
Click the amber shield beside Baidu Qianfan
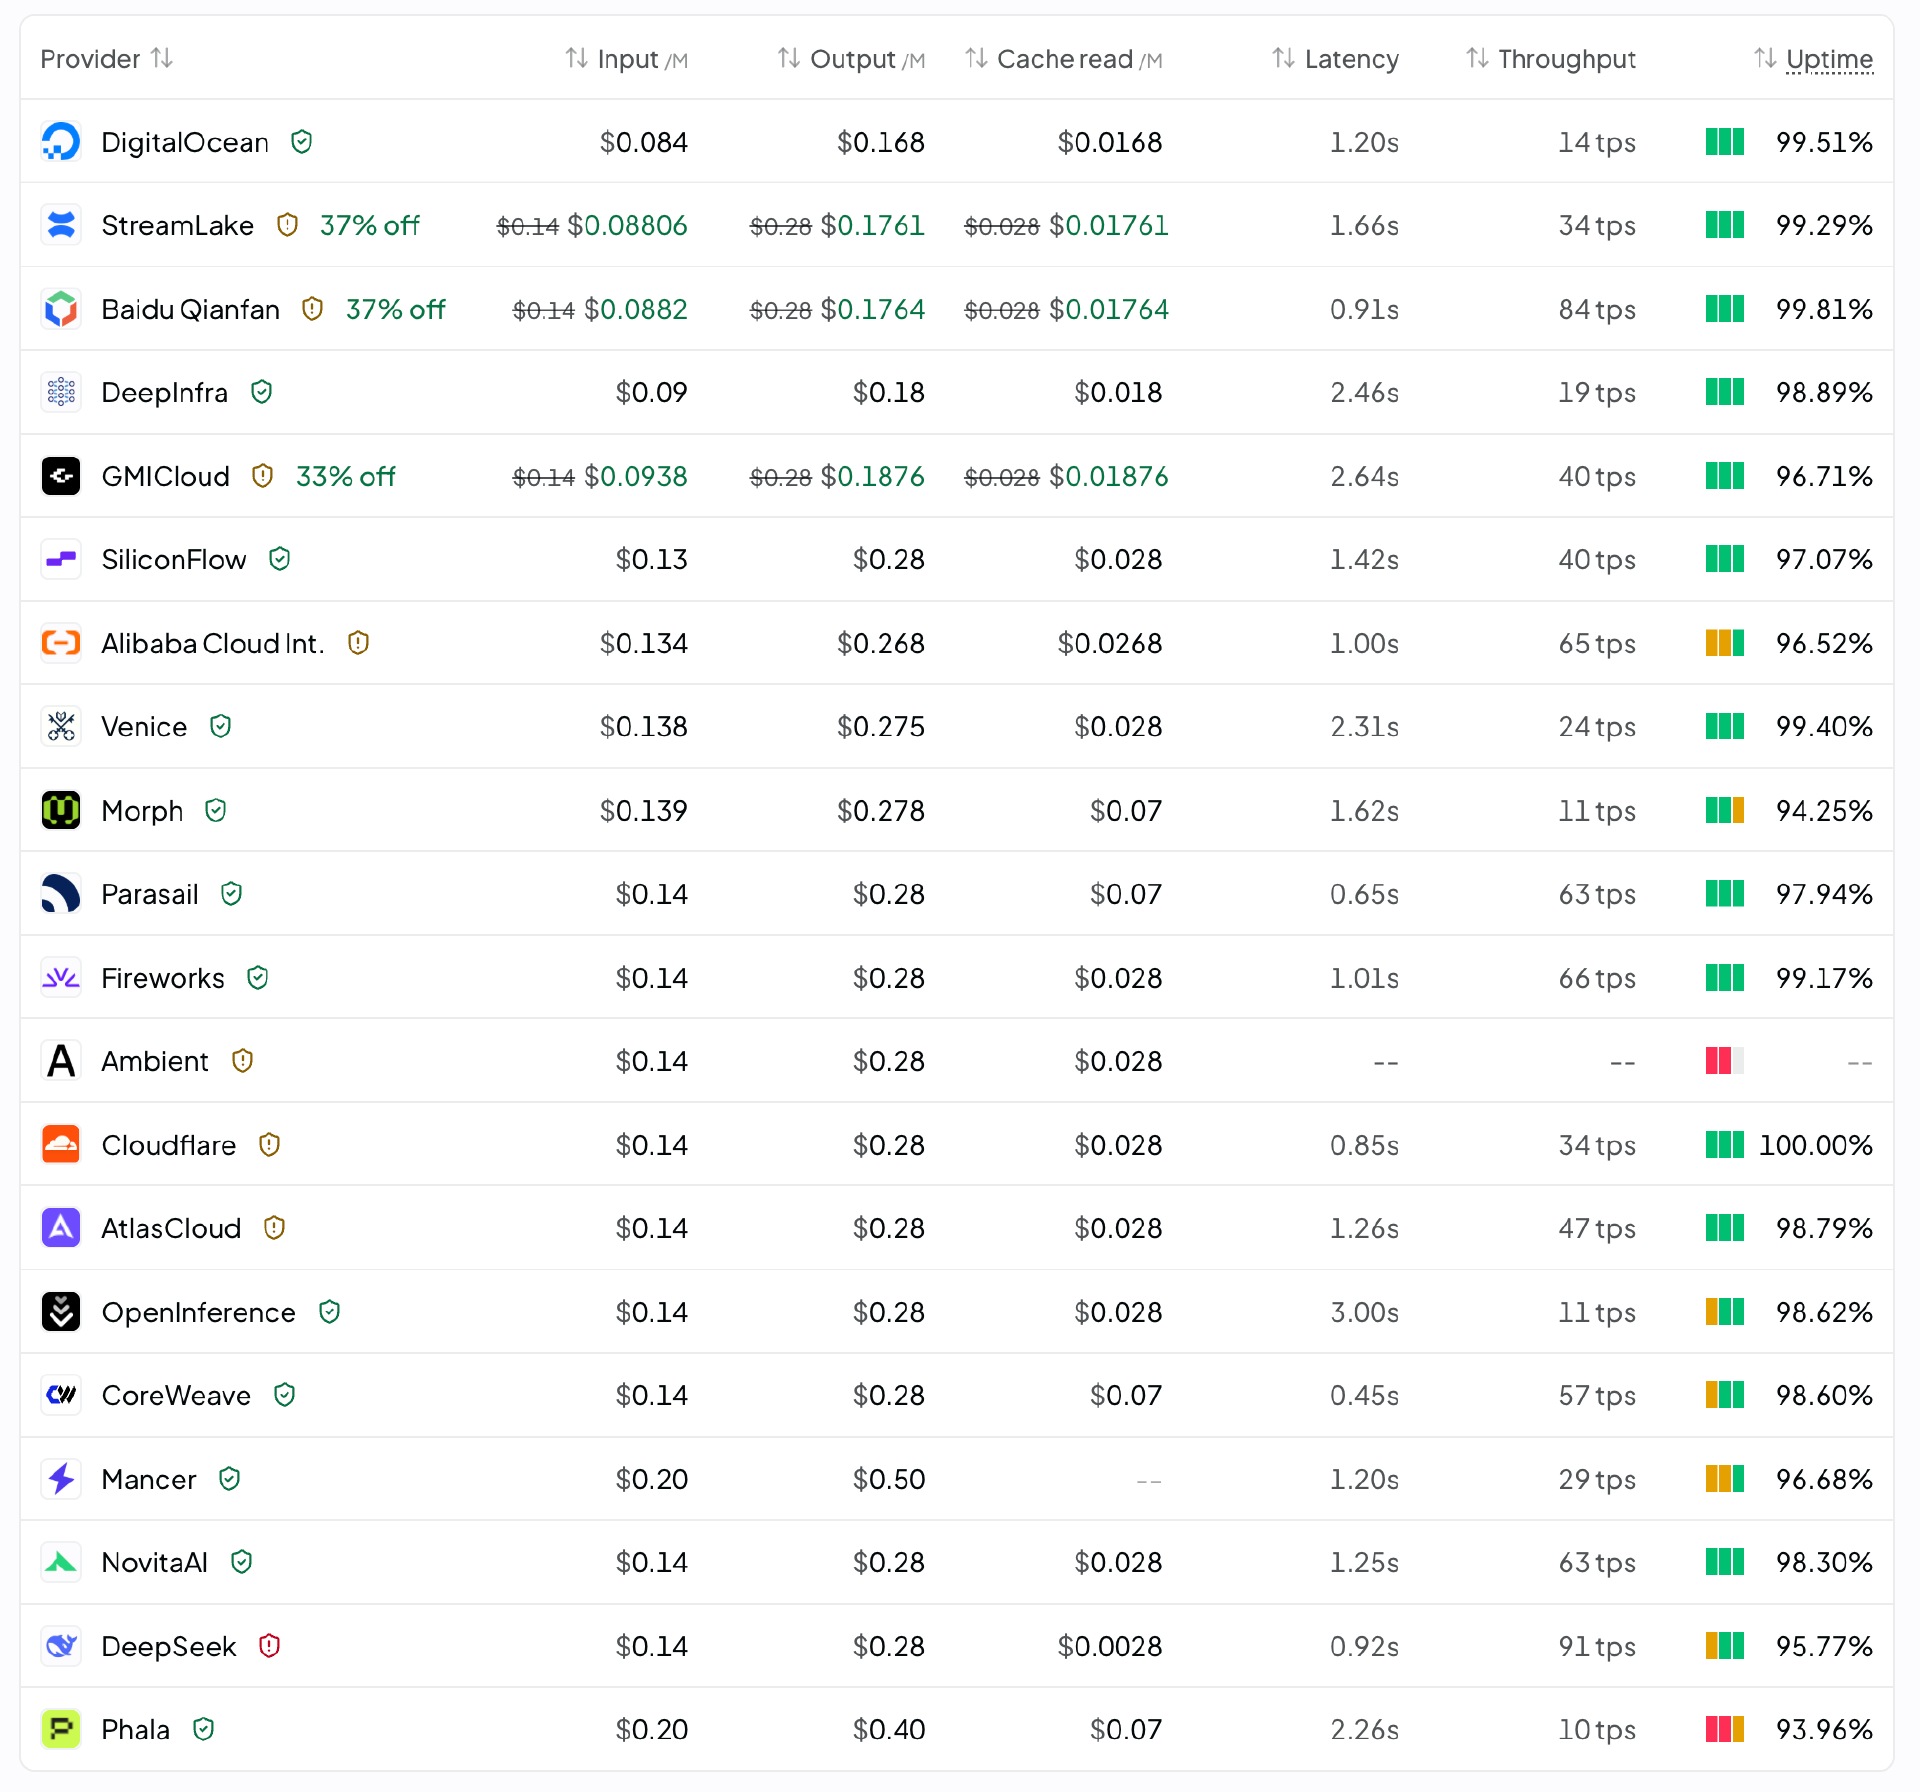(313, 309)
